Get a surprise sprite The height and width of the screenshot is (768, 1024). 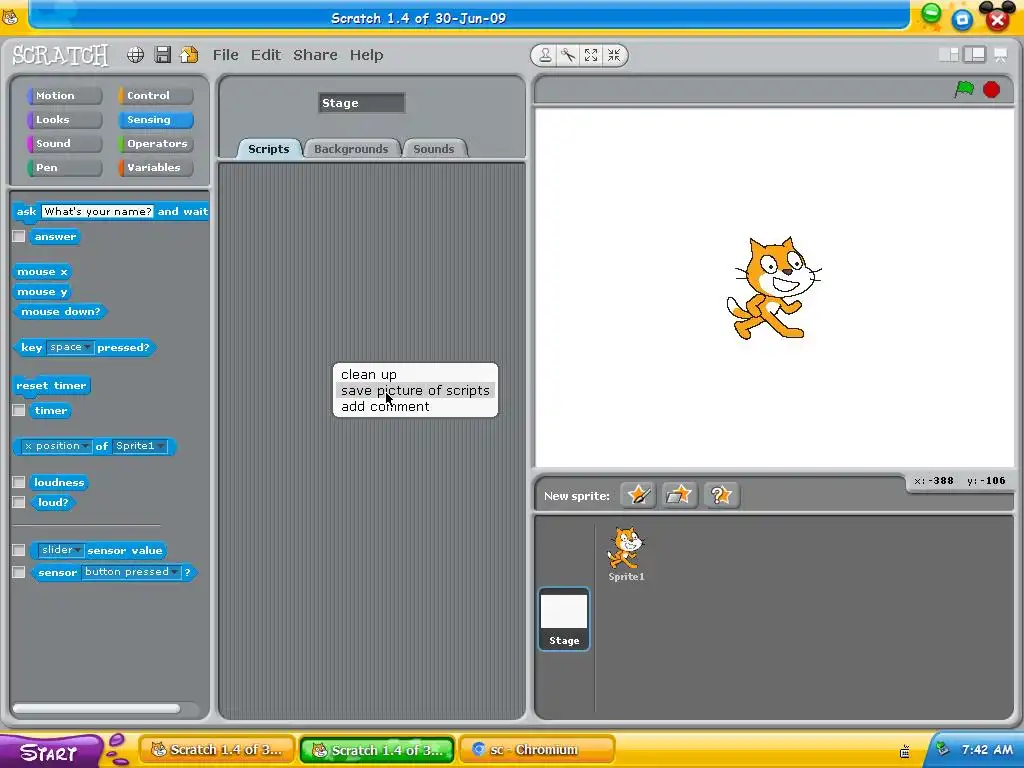coord(720,495)
